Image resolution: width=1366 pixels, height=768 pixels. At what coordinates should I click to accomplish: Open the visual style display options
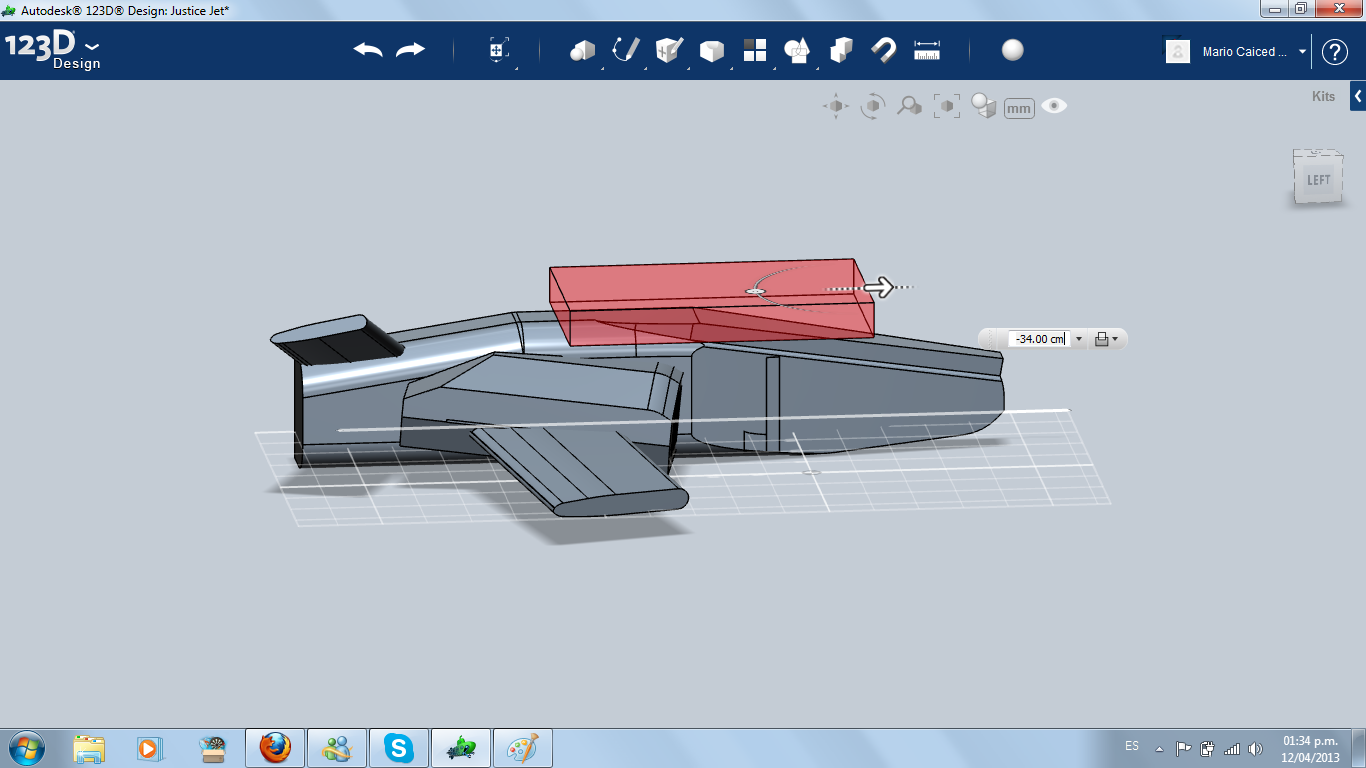pyautogui.click(x=984, y=106)
